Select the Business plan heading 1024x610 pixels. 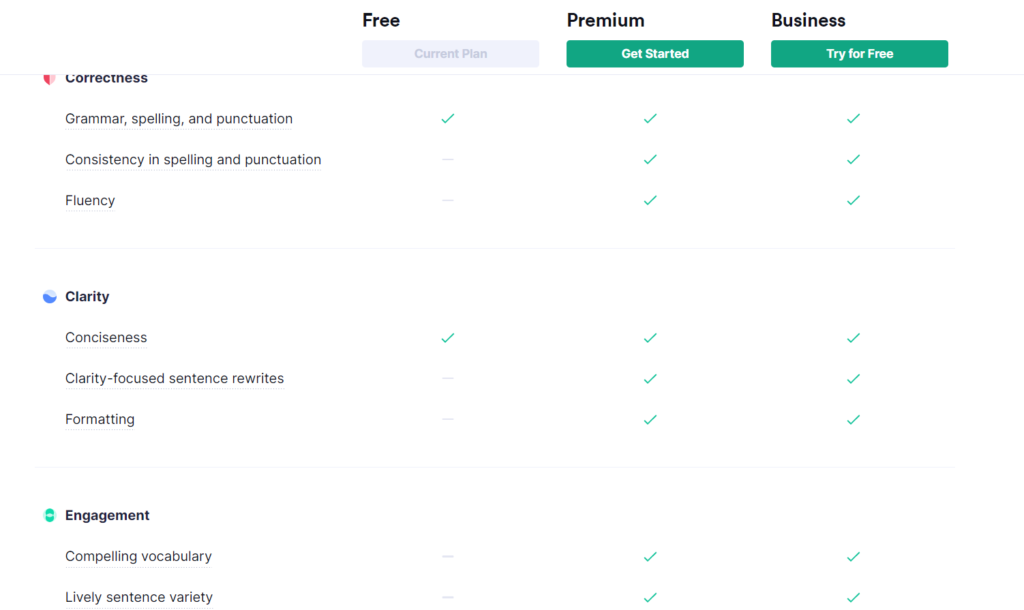point(808,20)
